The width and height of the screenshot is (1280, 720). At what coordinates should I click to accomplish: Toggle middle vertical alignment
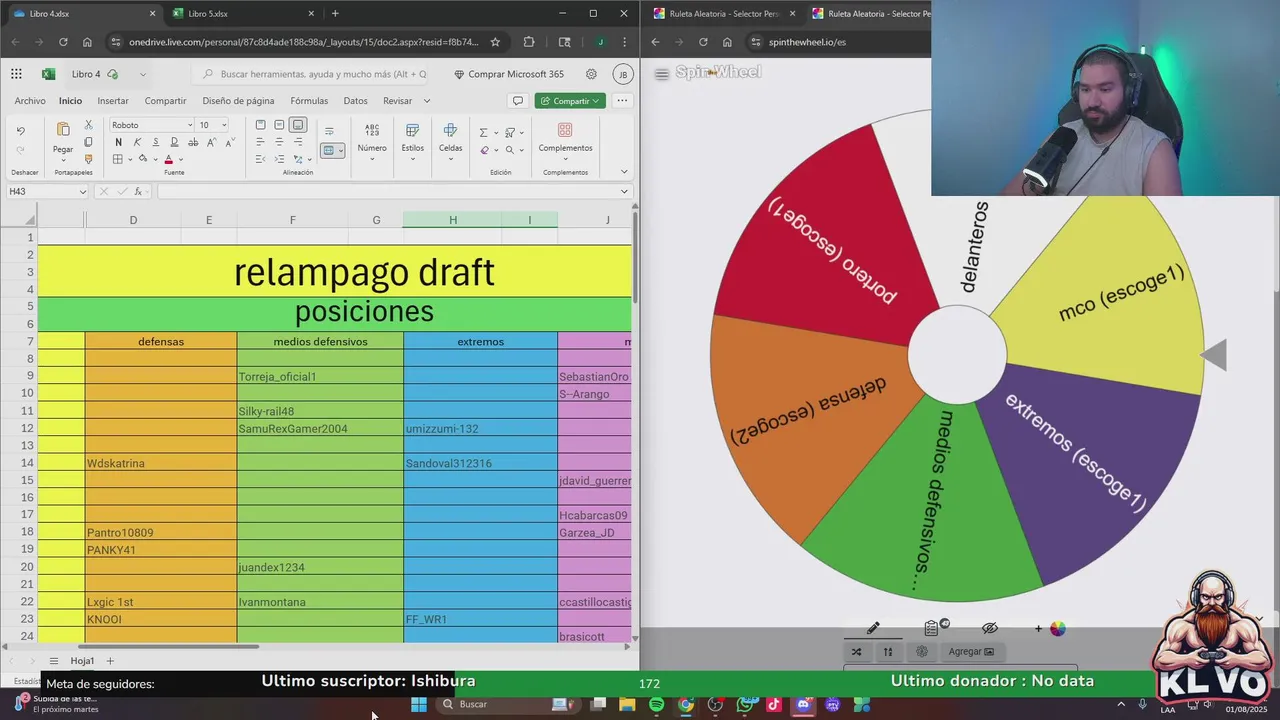[279, 125]
